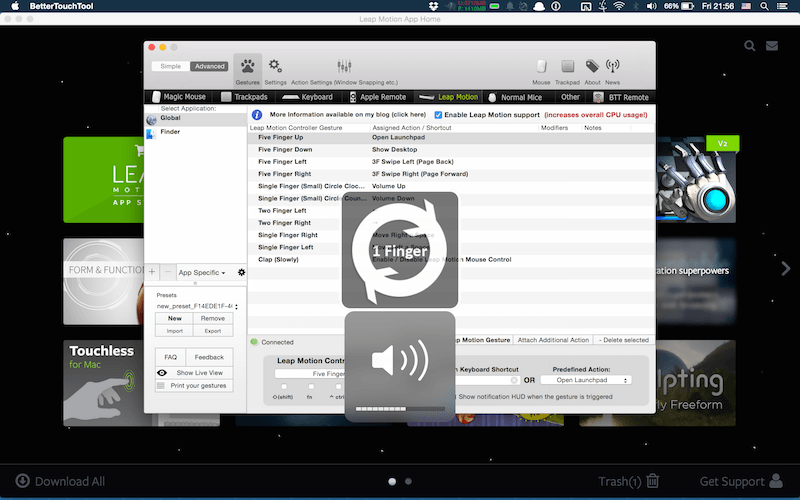Clear the keyboard shortcut field with X icon

(x=514, y=380)
